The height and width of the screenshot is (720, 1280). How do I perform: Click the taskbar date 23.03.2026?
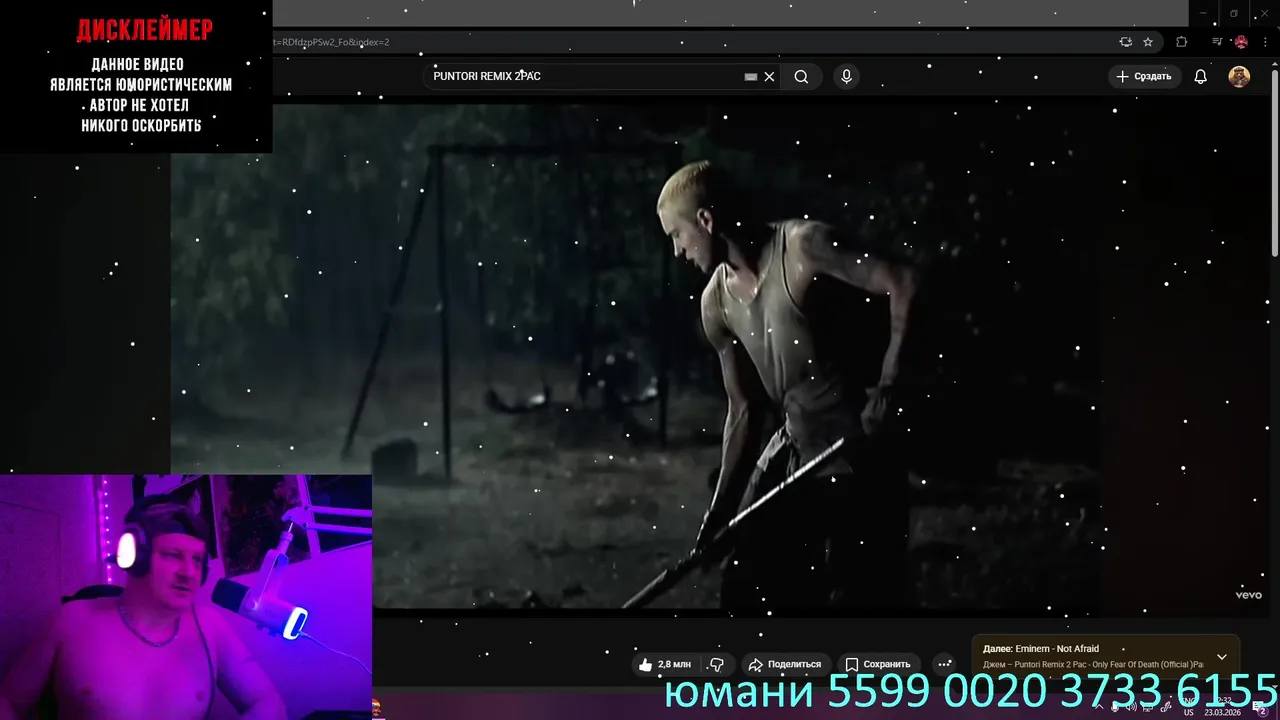[1222, 713]
